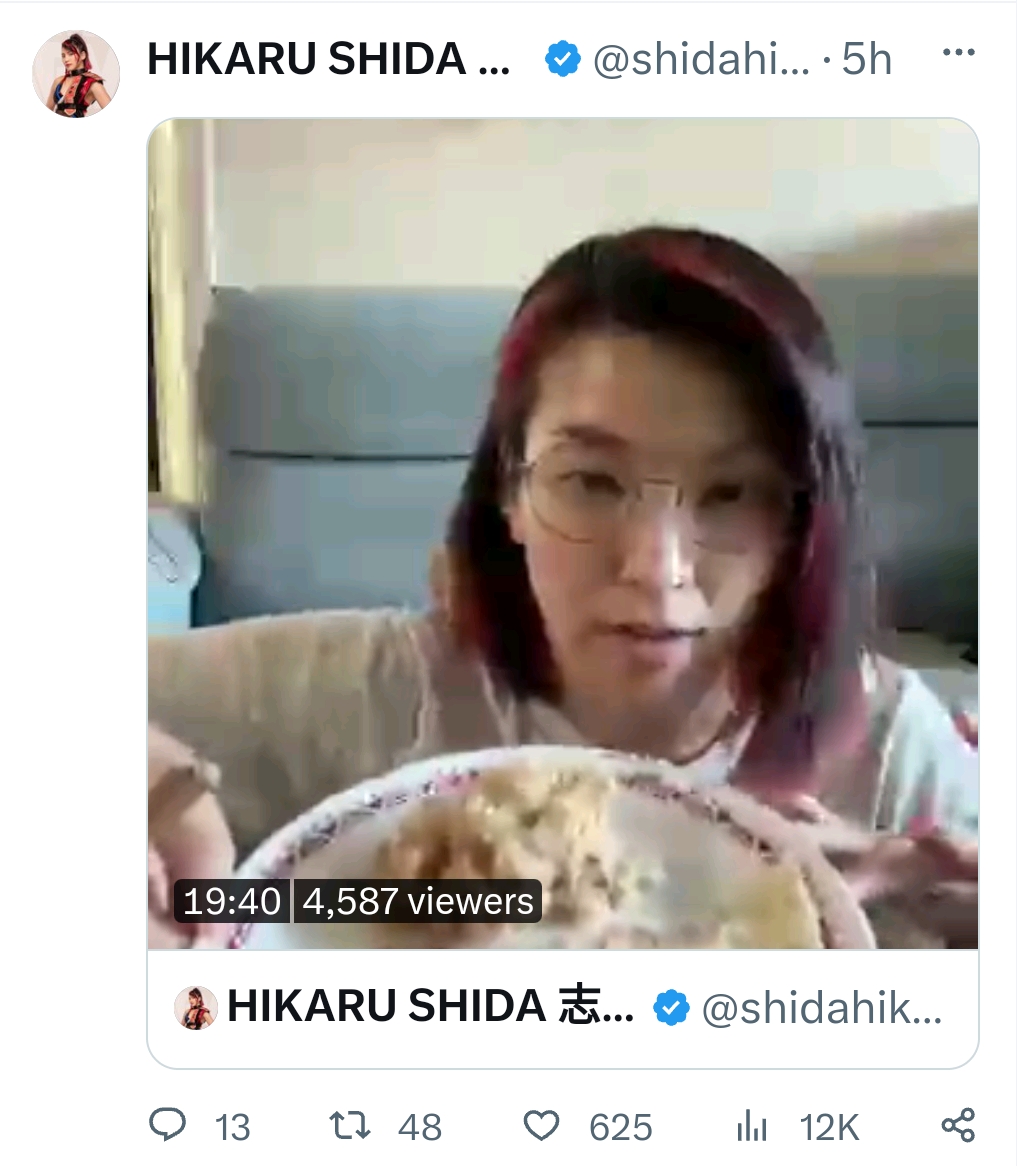Click the 4,587 viewers label
The width and height of the screenshot is (1017, 1166).
[x=418, y=901]
